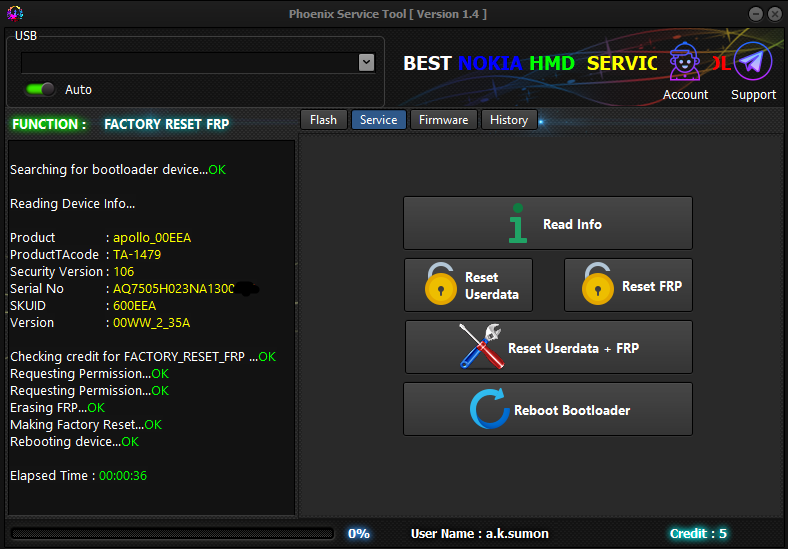Click the Credit : 5 status text
The image size is (788, 549).
pos(698,533)
